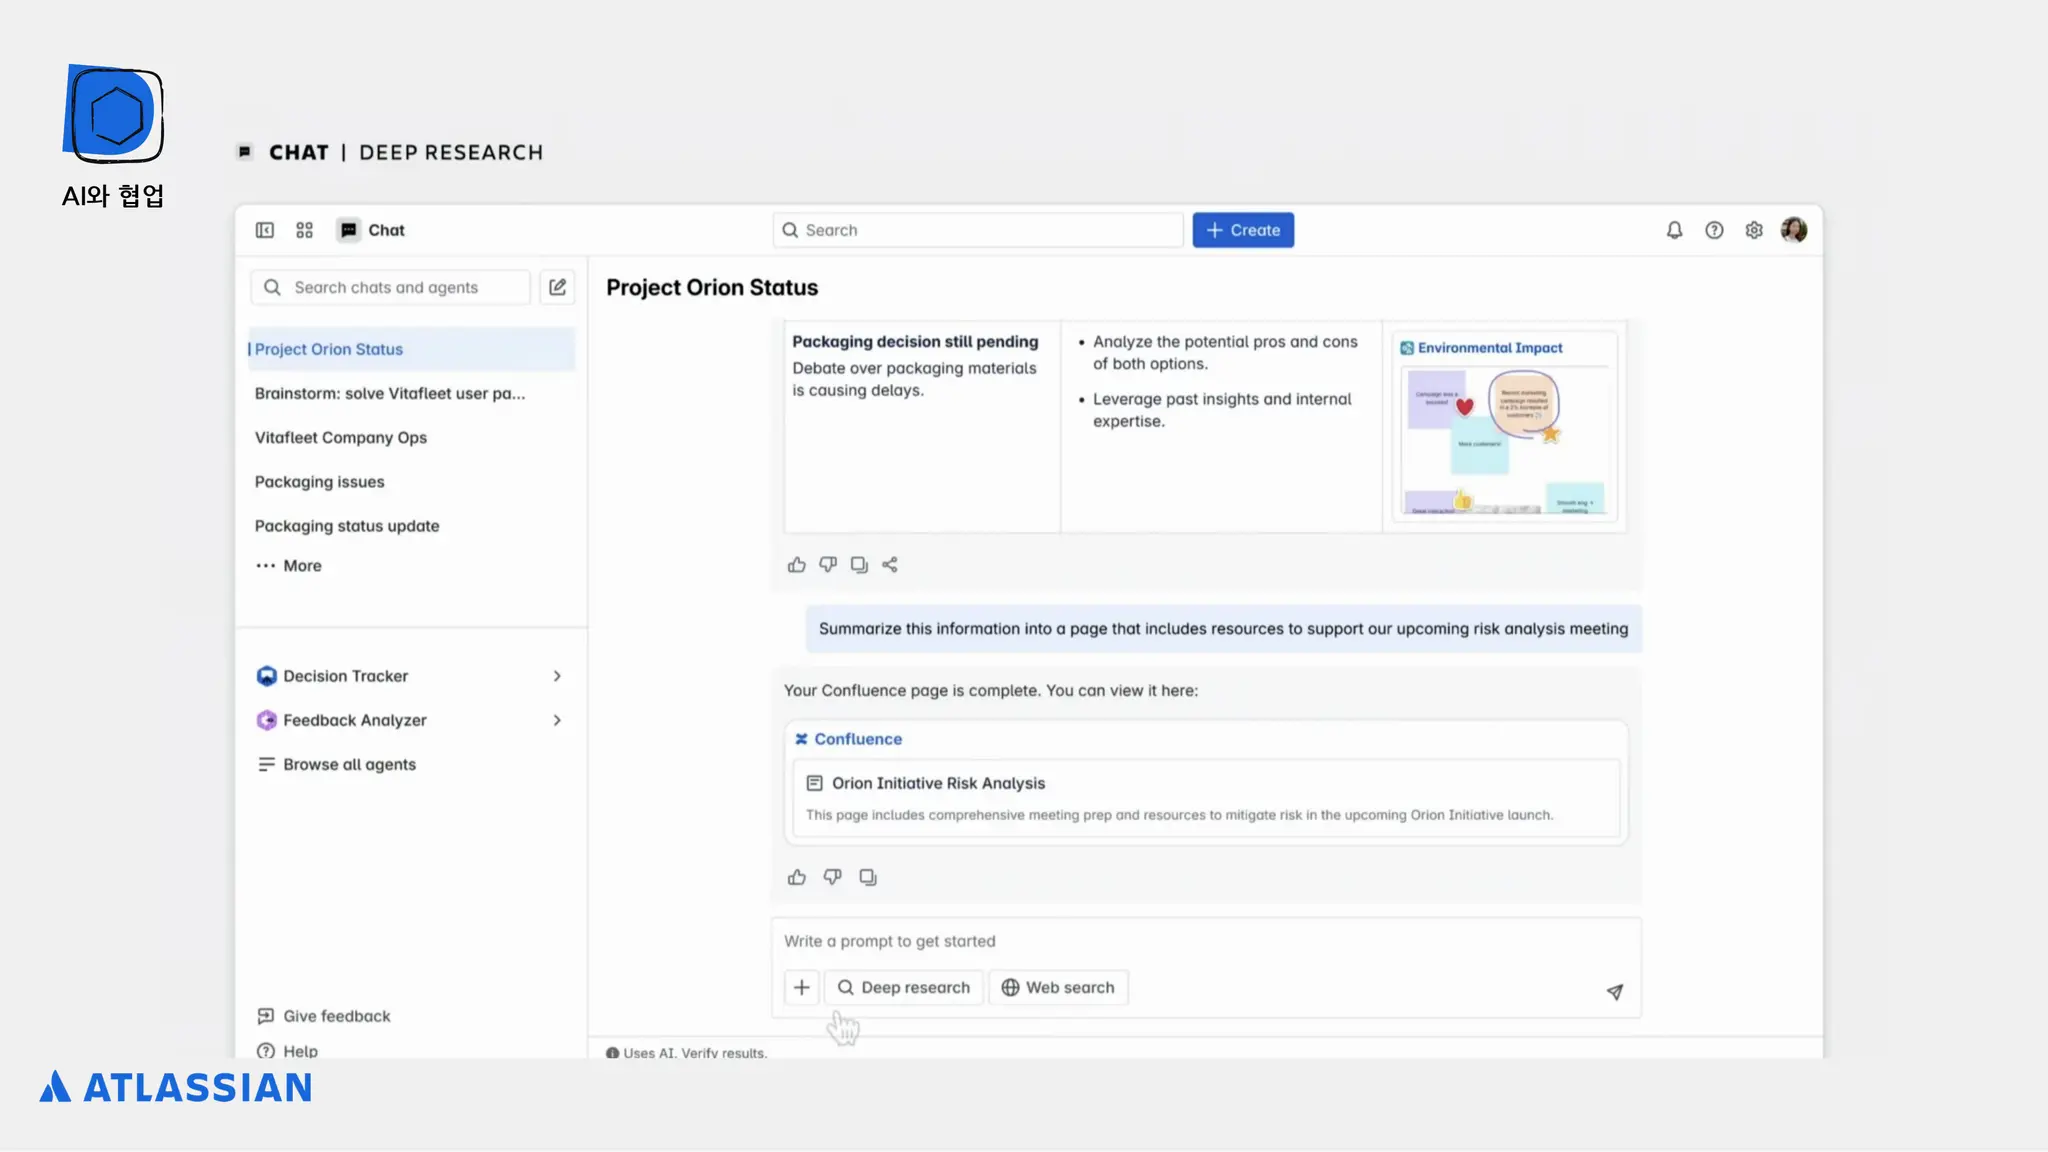
Task: Collapse the sidebar with the panel icon
Action: [264, 230]
